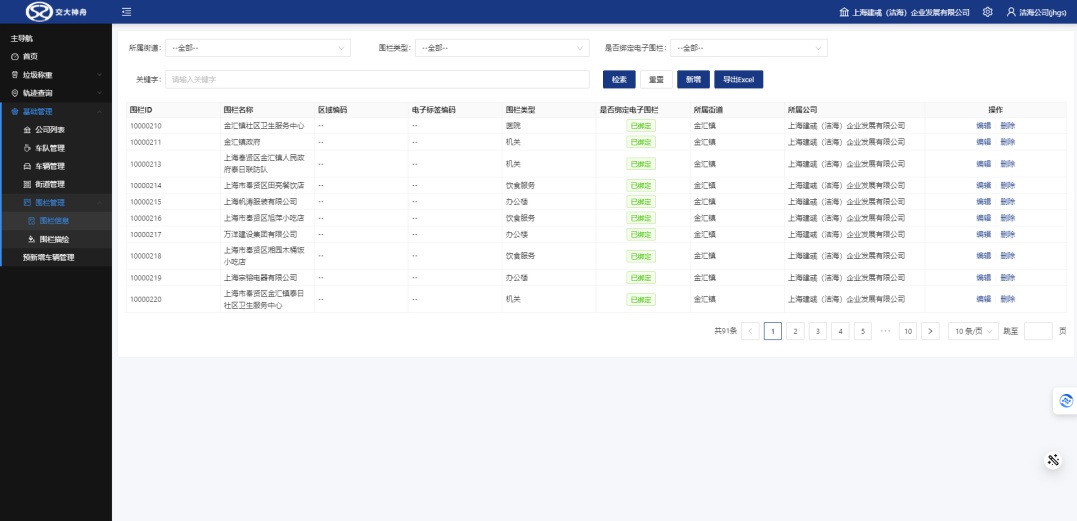Expand the 垃圾称重 sidebar menu
1077x521 pixels.
click(55, 75)
